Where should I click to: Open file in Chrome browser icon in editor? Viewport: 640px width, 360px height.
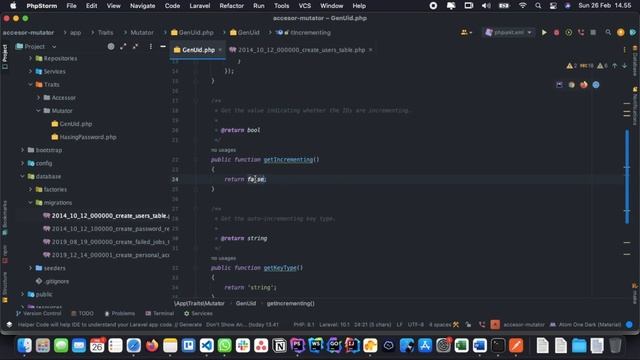pyautogui.click(x=571, y=85)
